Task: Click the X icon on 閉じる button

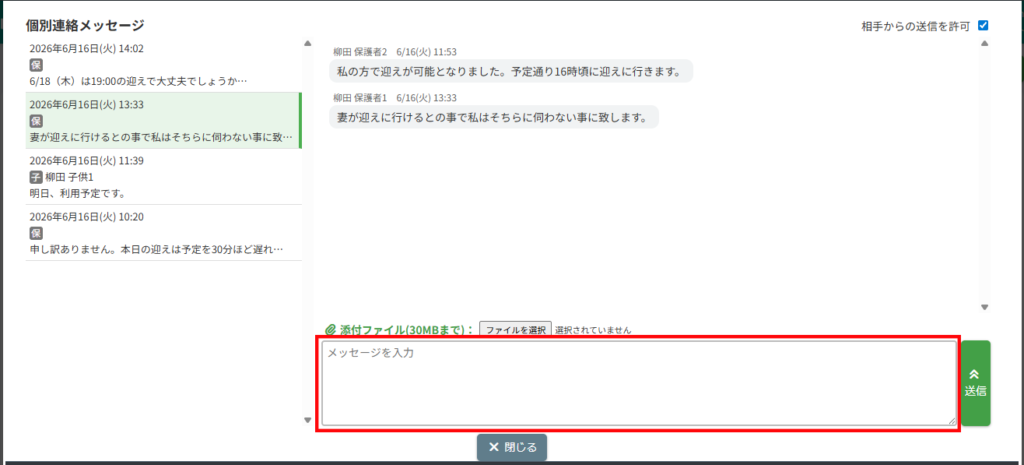Action: tap(494, 447)
